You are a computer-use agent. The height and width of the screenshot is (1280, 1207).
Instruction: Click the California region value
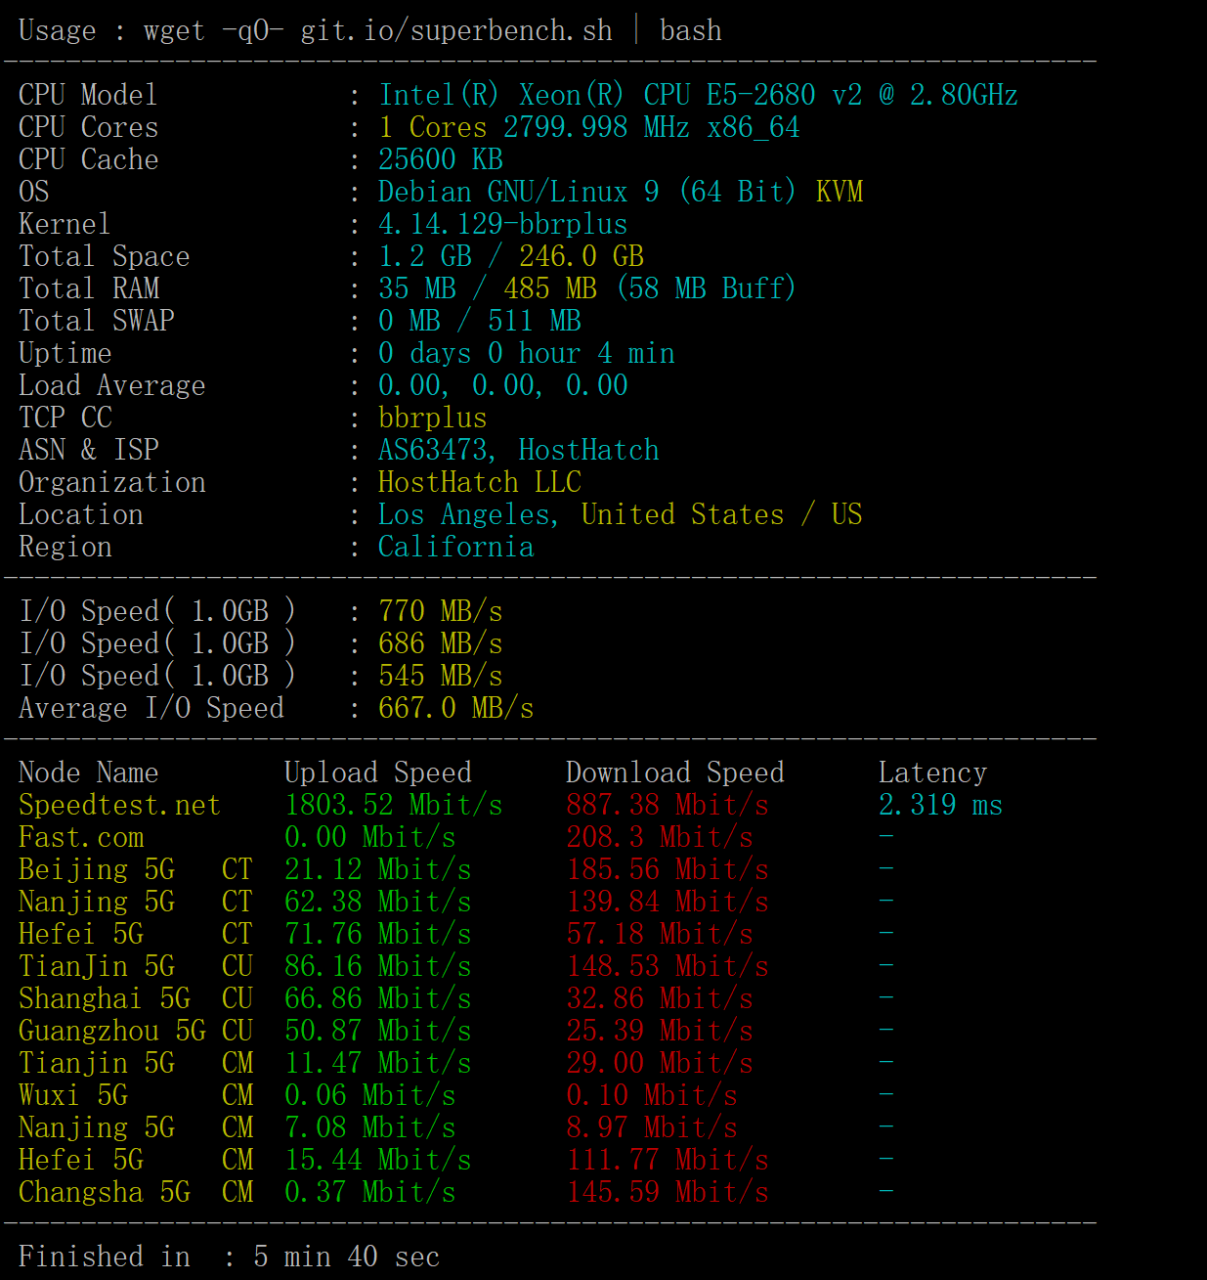(455, 547)
